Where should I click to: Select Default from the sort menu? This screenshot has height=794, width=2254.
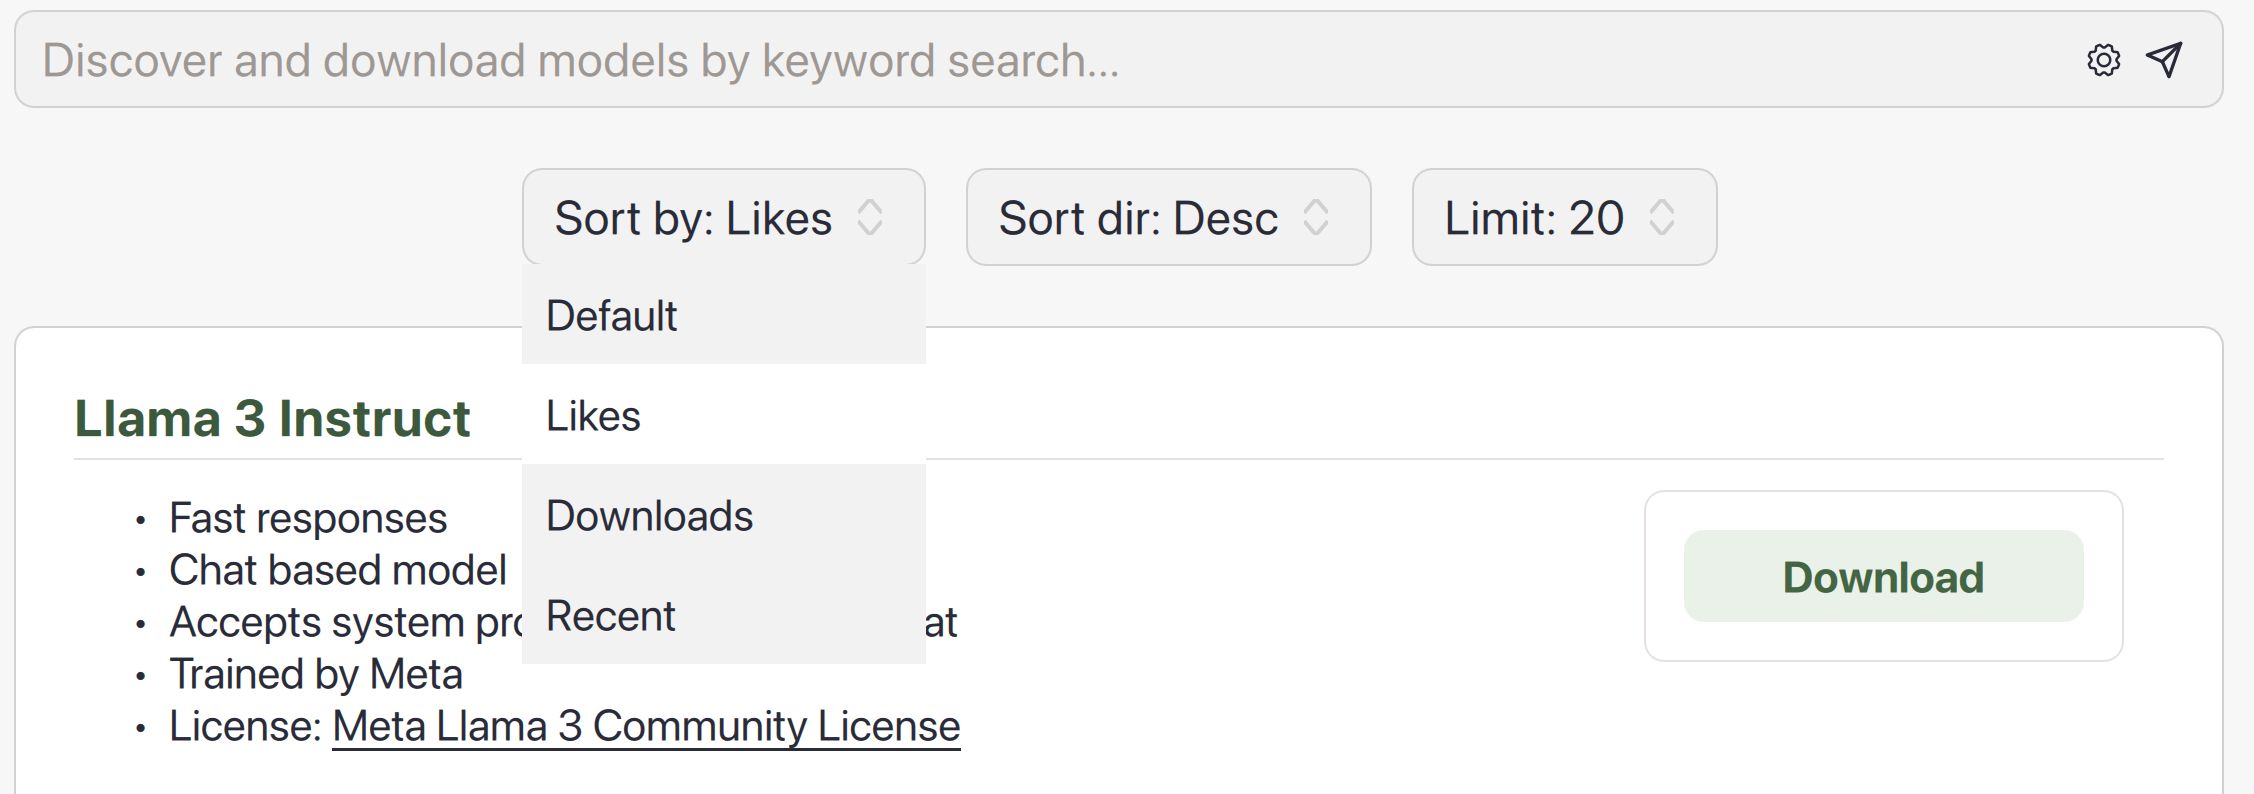723,315
